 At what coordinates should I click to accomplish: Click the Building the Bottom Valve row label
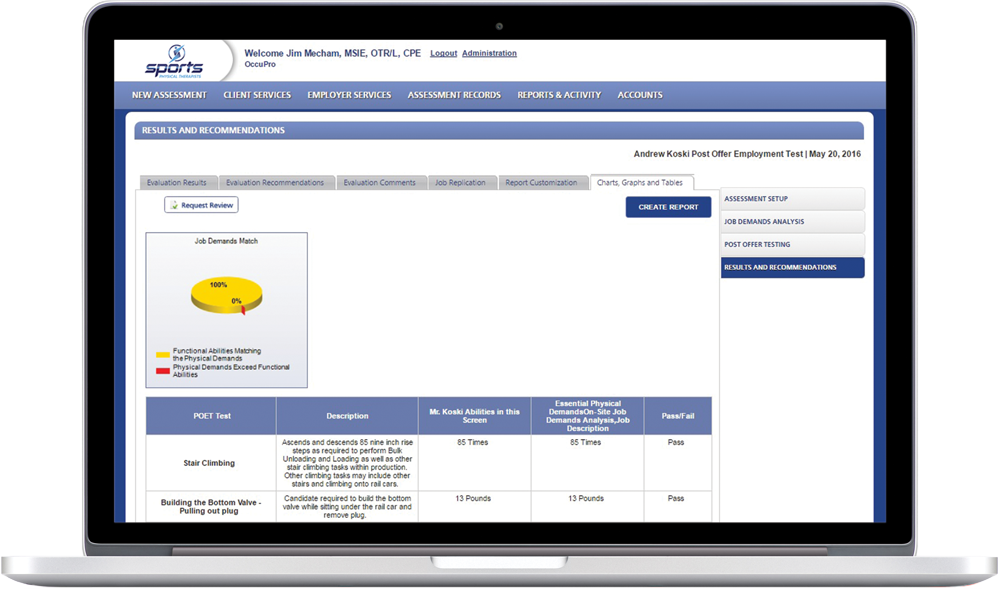coord(209,507)
